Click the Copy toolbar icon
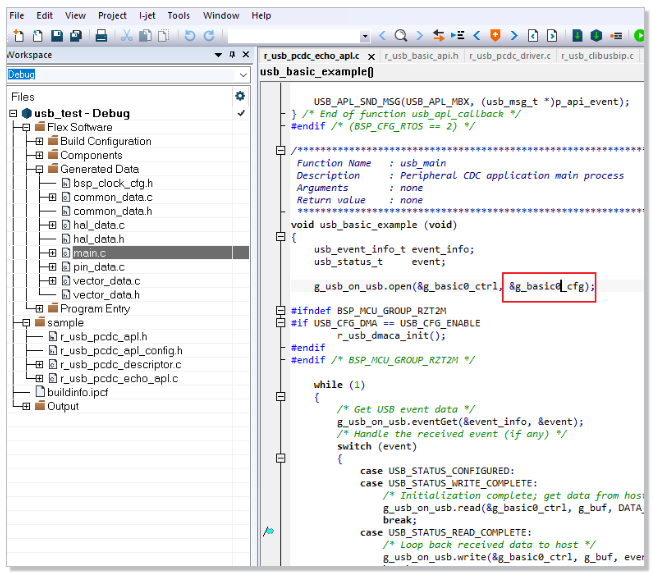 145,36
